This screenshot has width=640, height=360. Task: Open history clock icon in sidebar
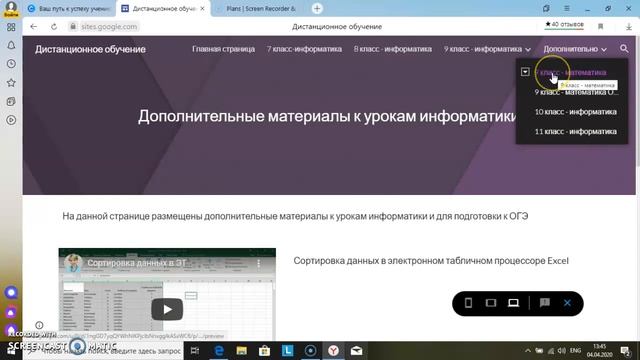click(x=11, y=64)
